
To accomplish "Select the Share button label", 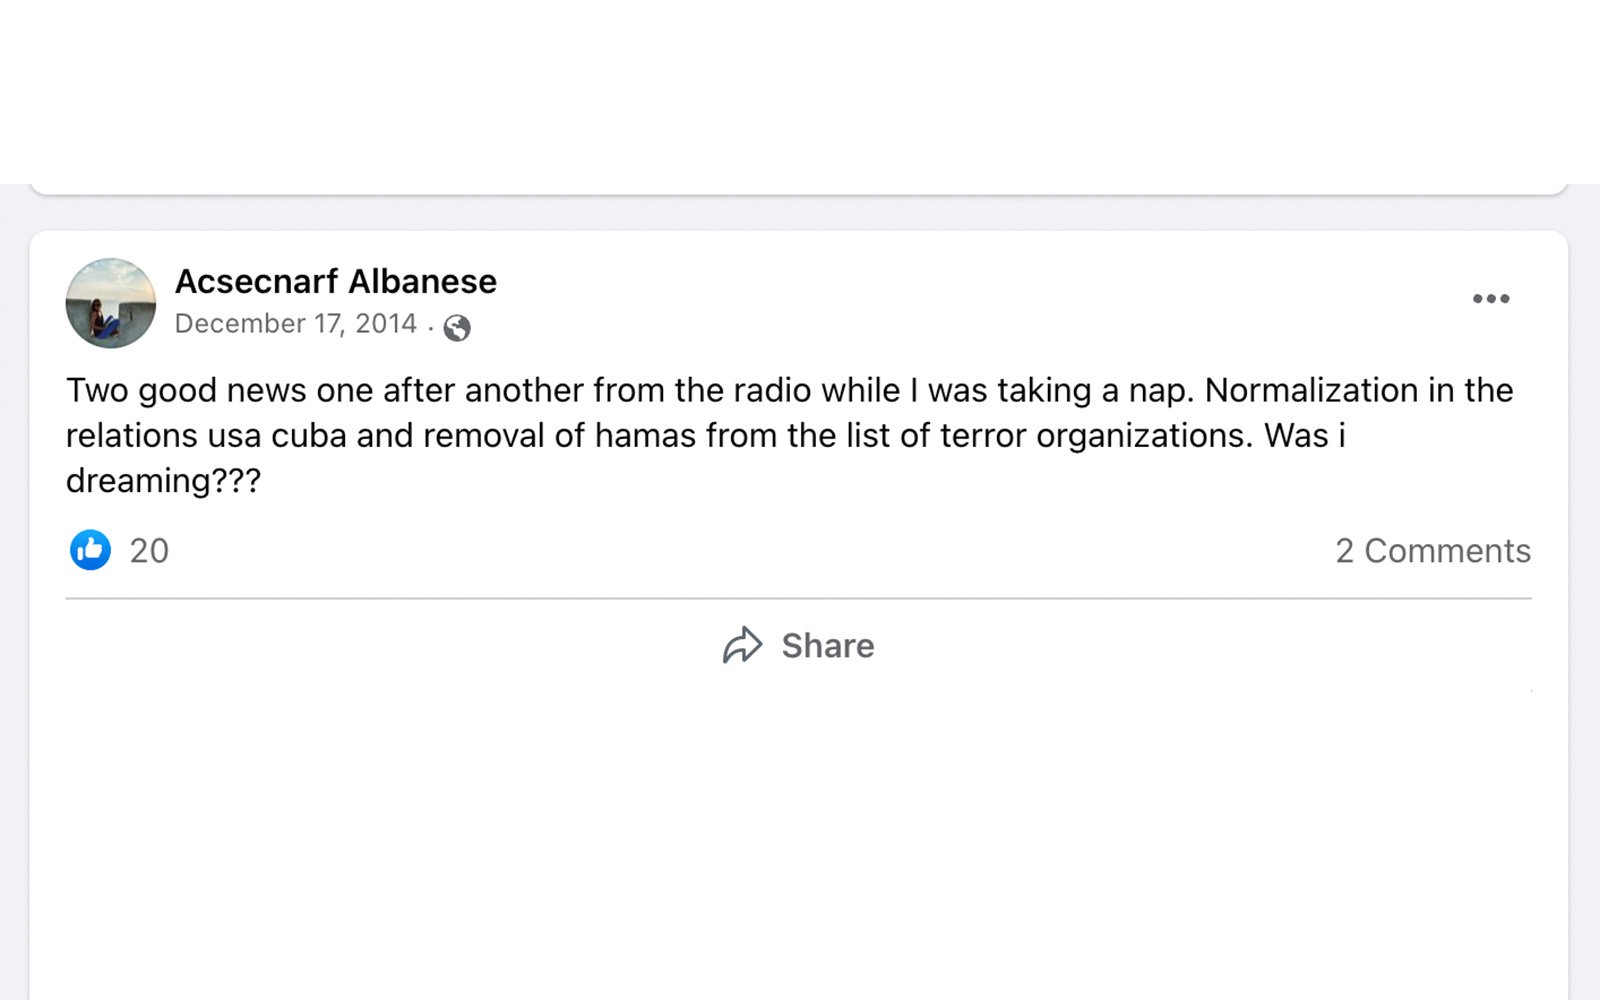I will 828,646.
